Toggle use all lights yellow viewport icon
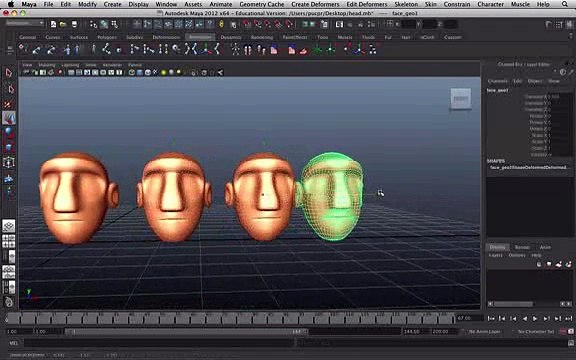 point(163,72)
